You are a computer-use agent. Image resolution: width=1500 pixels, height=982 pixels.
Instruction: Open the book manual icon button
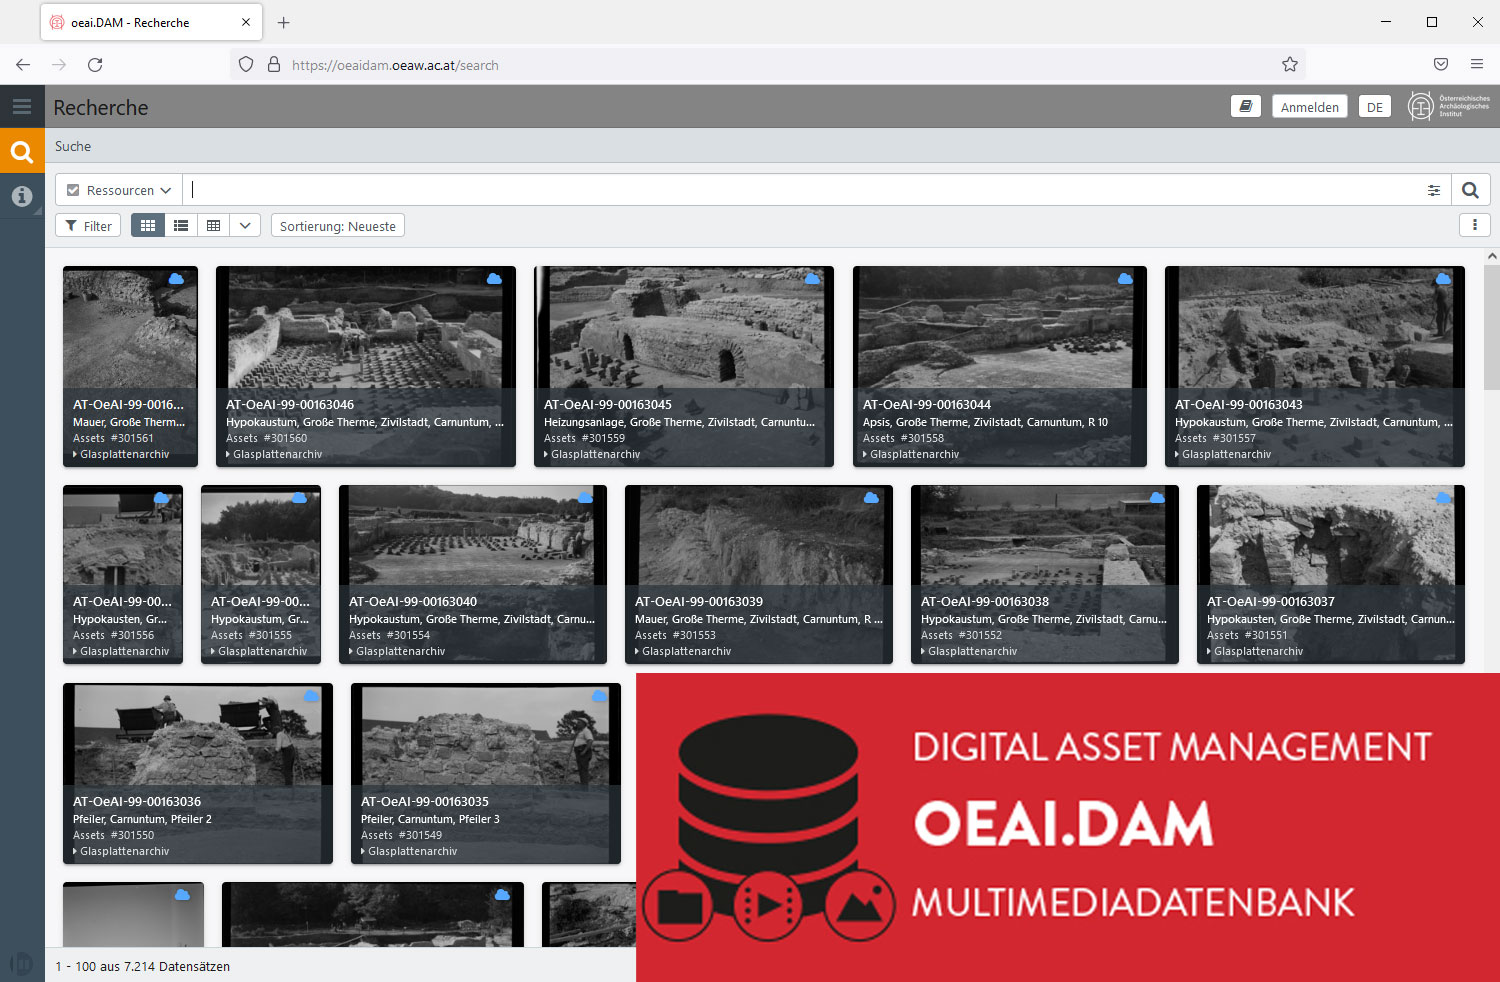(1246, 106)
